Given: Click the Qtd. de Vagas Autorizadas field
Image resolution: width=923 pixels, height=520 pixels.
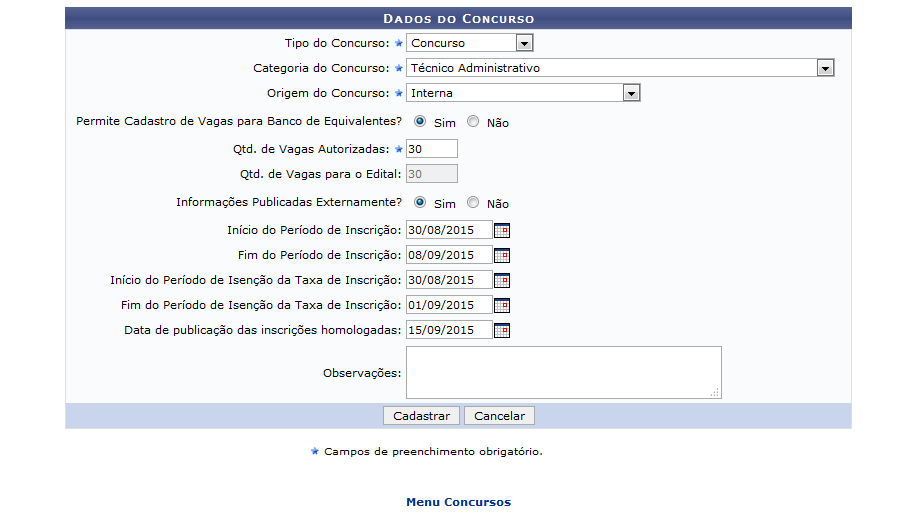Looking at the screenshot, I should pos(432,149).
